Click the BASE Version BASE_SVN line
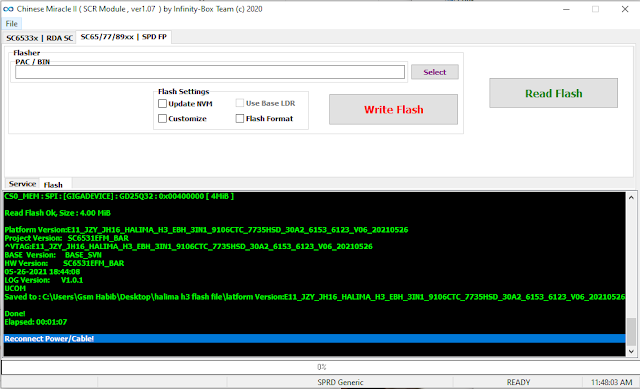This screenshot has height=389, width=640. 53,255
